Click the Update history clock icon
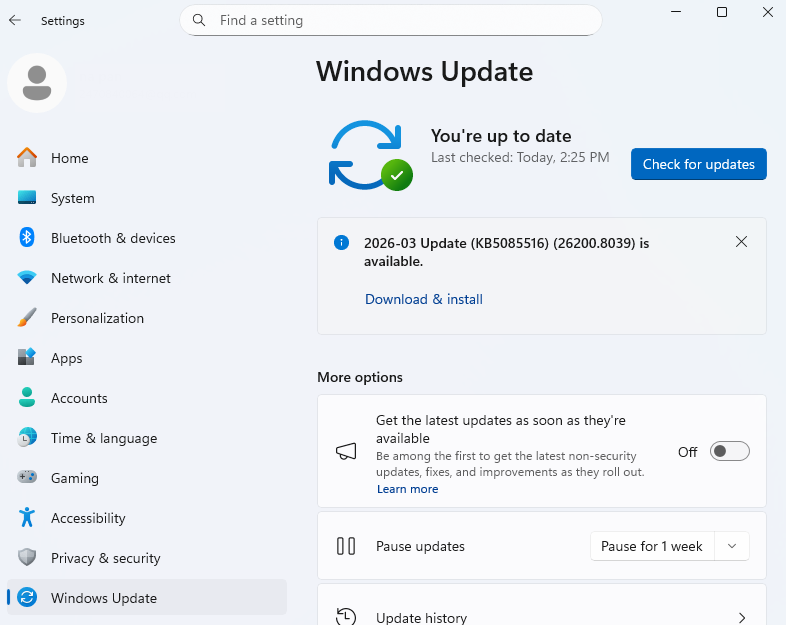 coord(346,617)
